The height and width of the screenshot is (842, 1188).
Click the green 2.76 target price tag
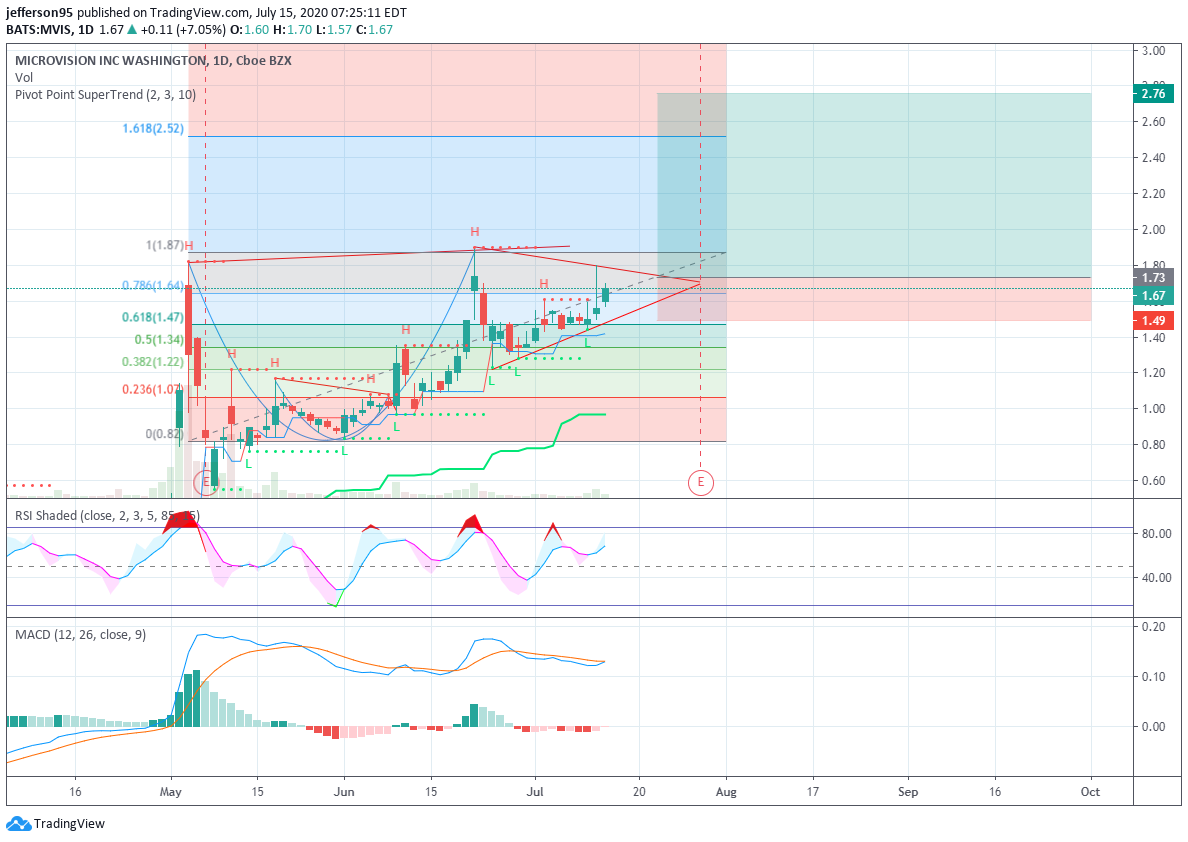click(1153, 94)
